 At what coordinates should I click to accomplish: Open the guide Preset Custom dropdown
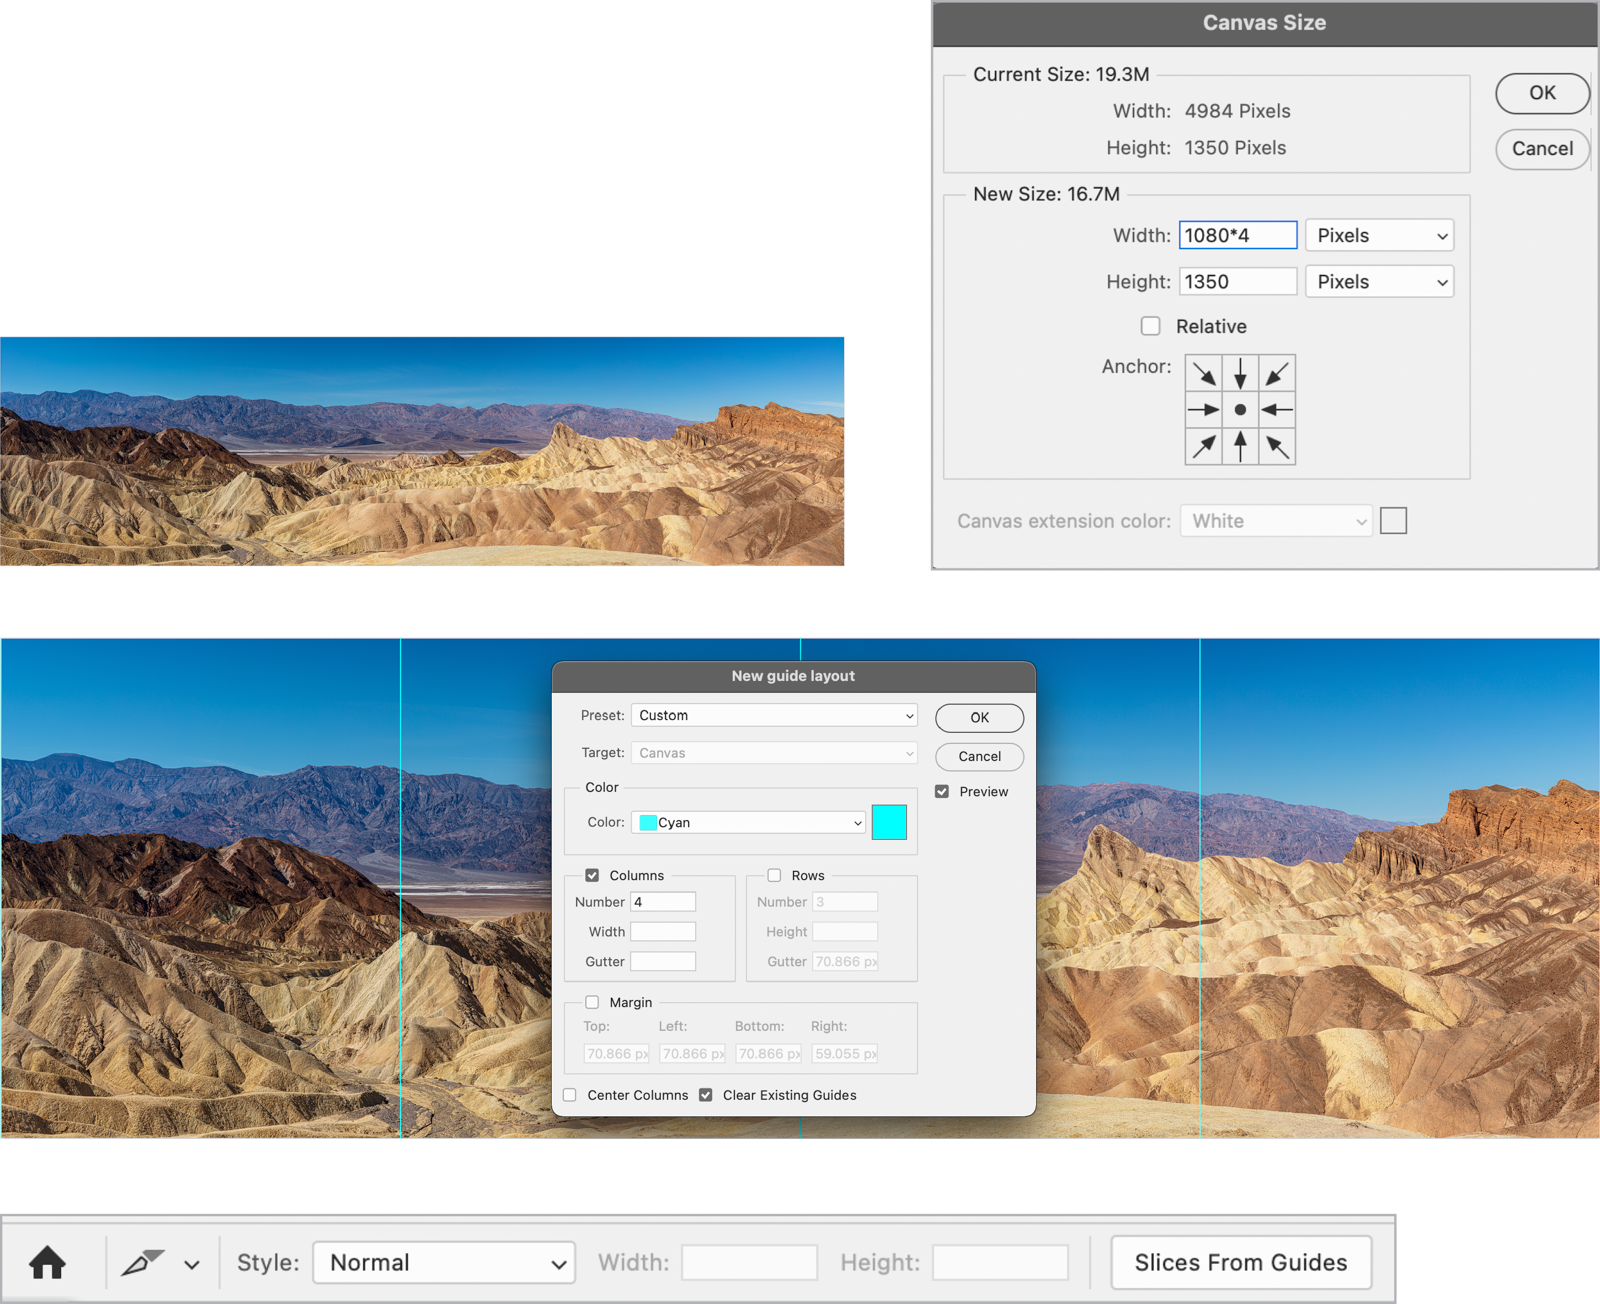pyautogui.click(x=775, y=716)
